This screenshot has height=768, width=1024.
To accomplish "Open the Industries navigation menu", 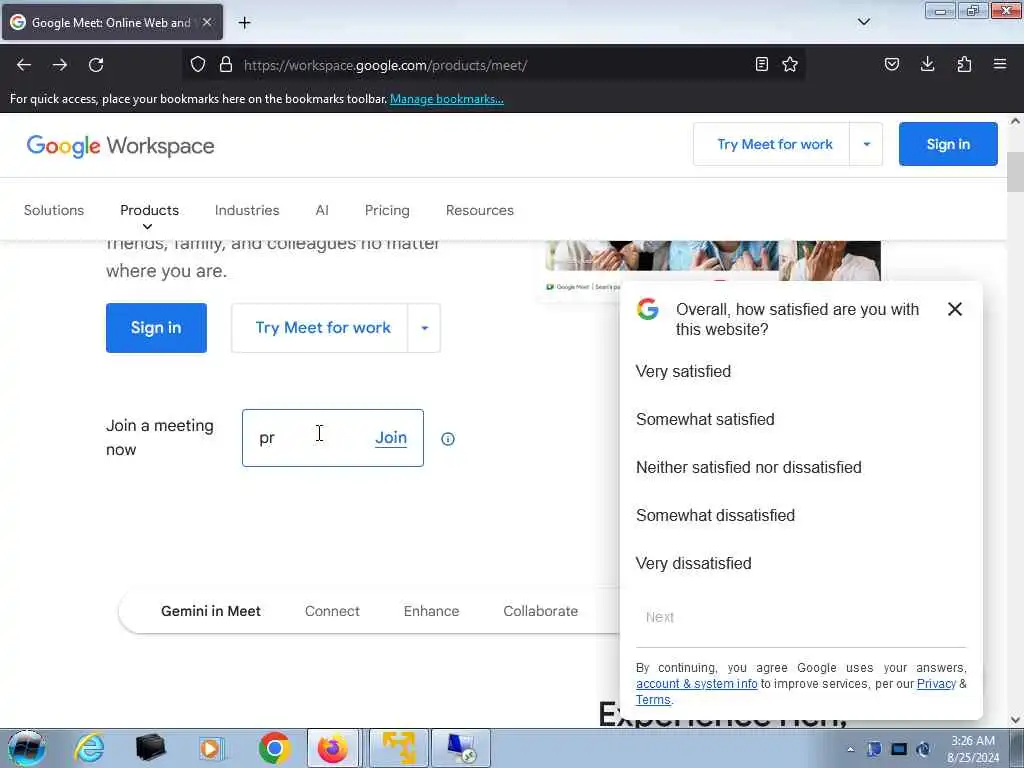I will [x=247, y=210].
